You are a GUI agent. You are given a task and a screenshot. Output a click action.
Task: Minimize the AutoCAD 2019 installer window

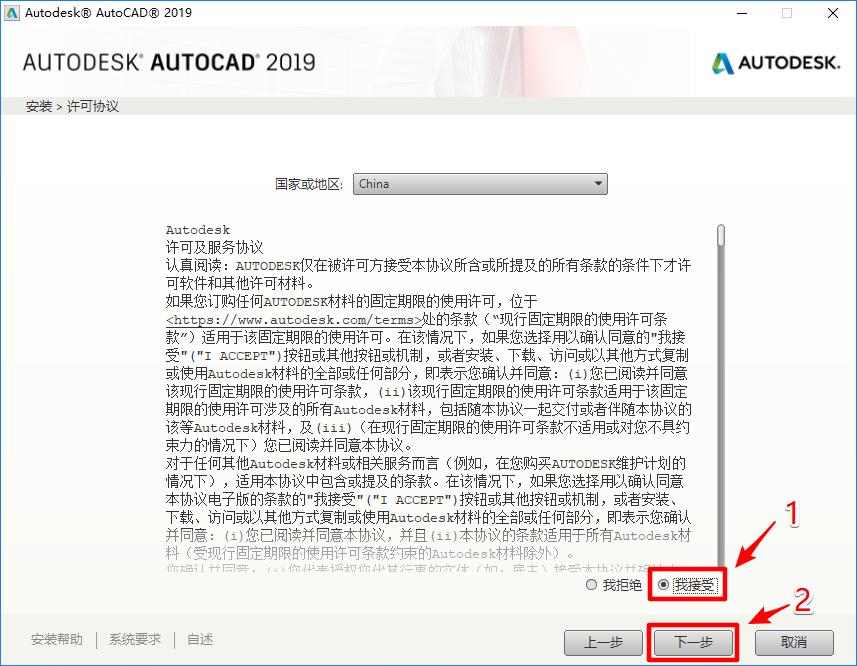click(x=742, y=13)
